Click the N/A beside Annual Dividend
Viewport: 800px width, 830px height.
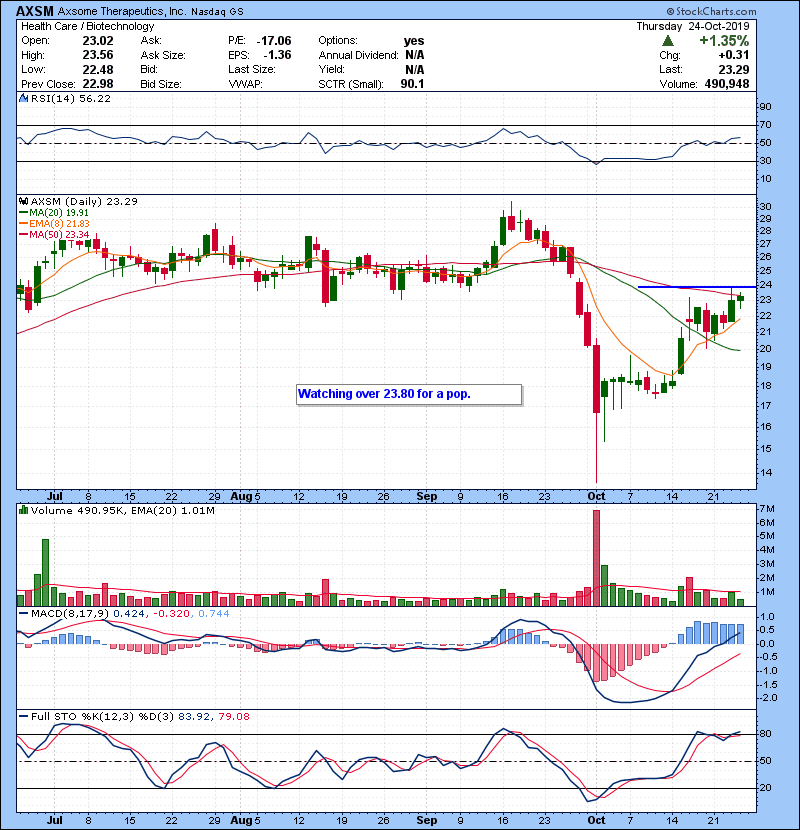[x=415, y=55]
